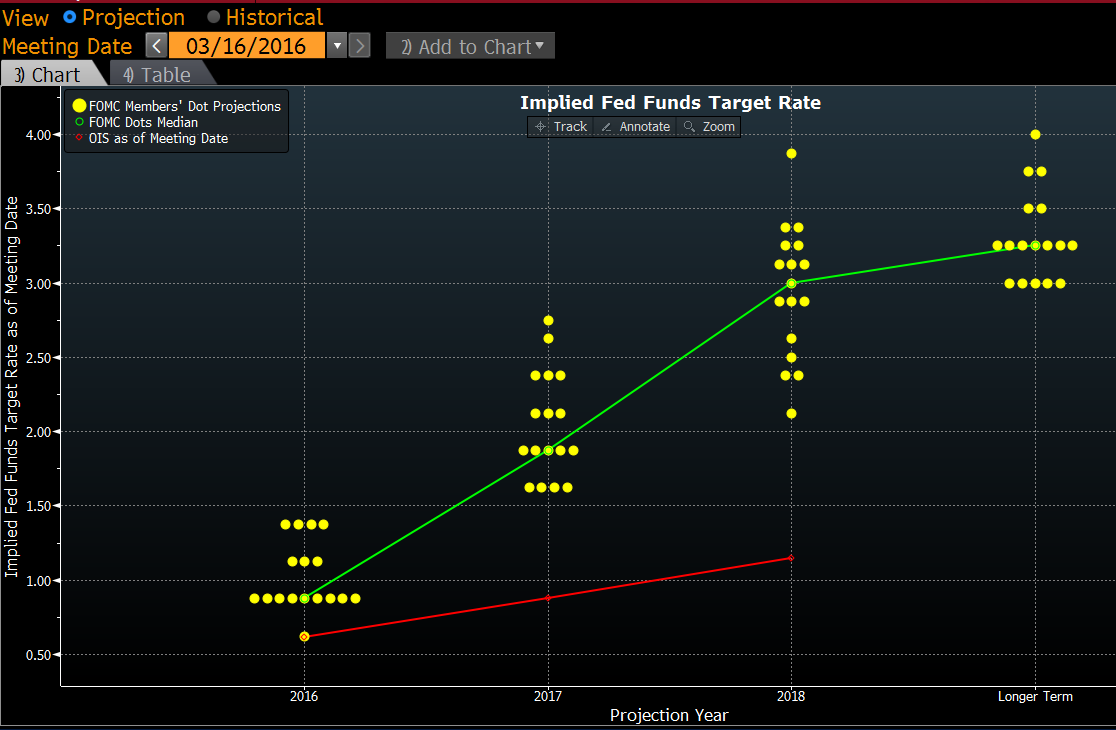Click the 4.00 Longer Term top dot

click(1035, 134)
